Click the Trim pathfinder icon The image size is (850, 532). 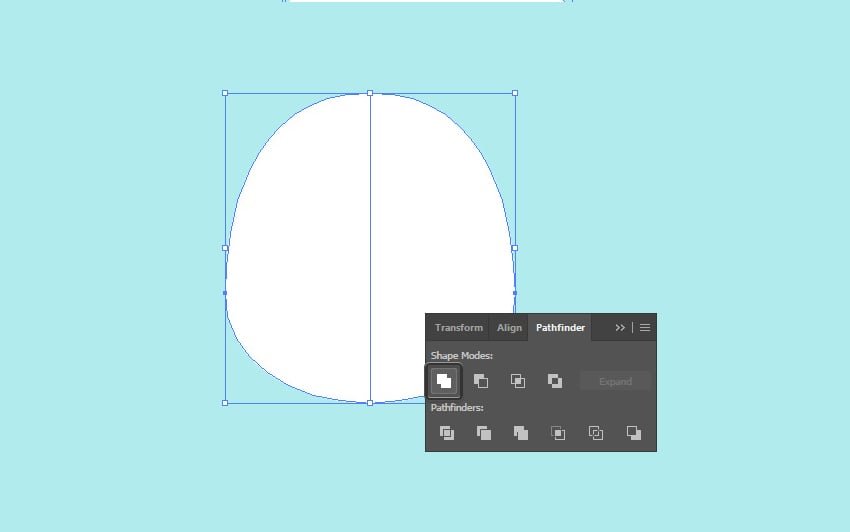(484, 433)
